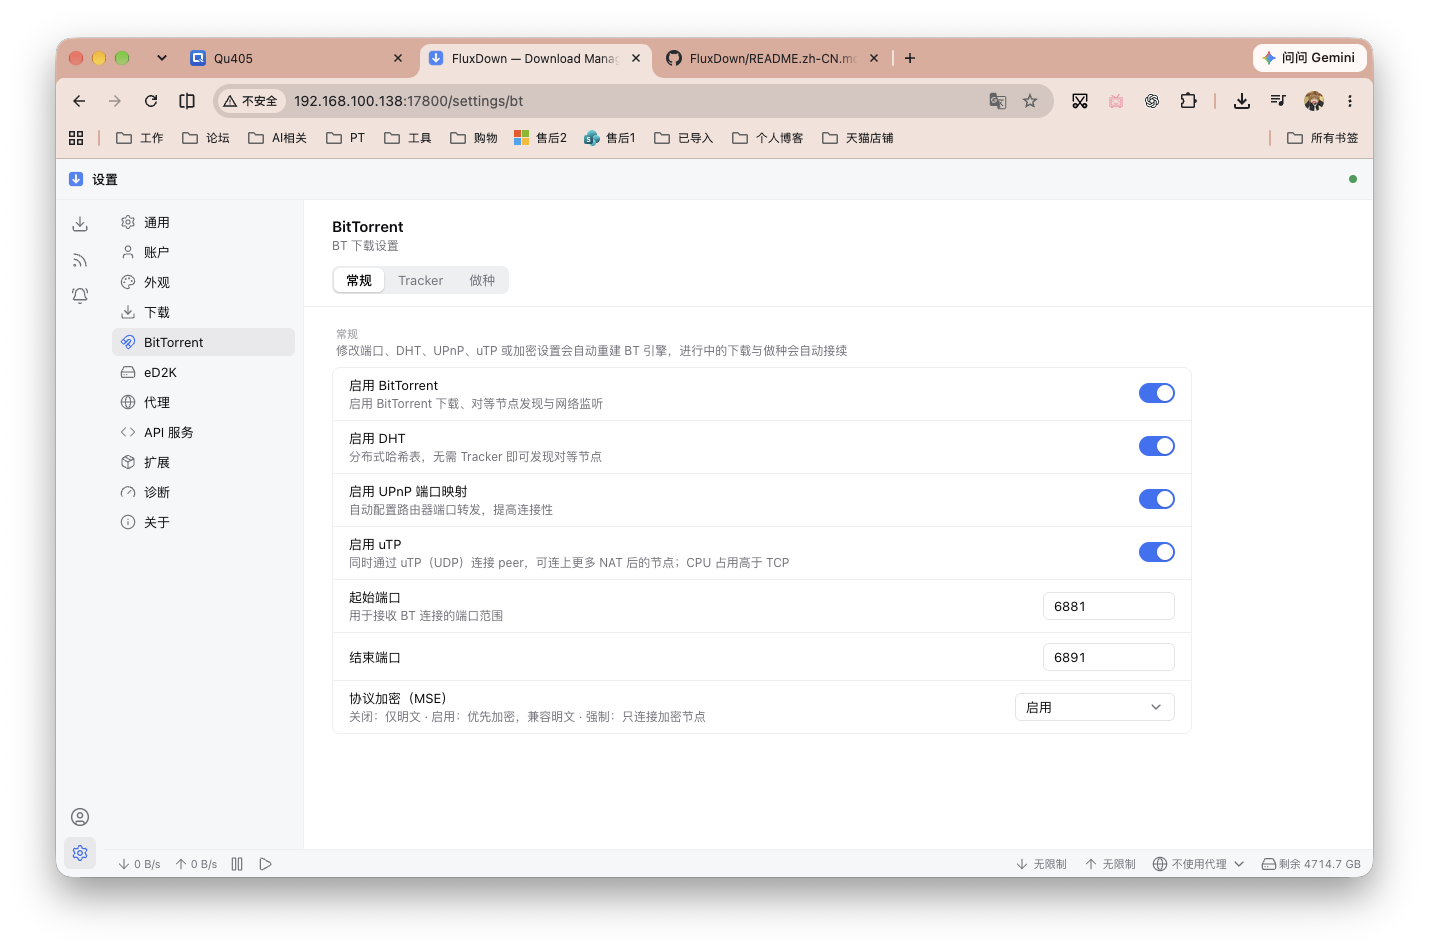Disable UPnP port mapping switch
This screenshot has height=951, width=1429.
1157,500
